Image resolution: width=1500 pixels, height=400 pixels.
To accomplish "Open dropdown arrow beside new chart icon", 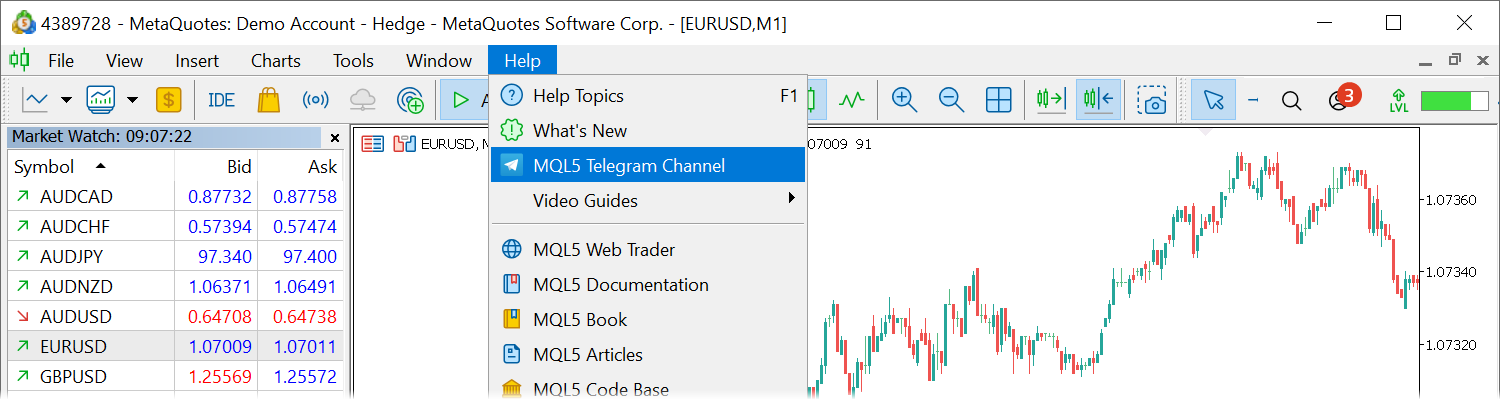I will tap(66, 100).
